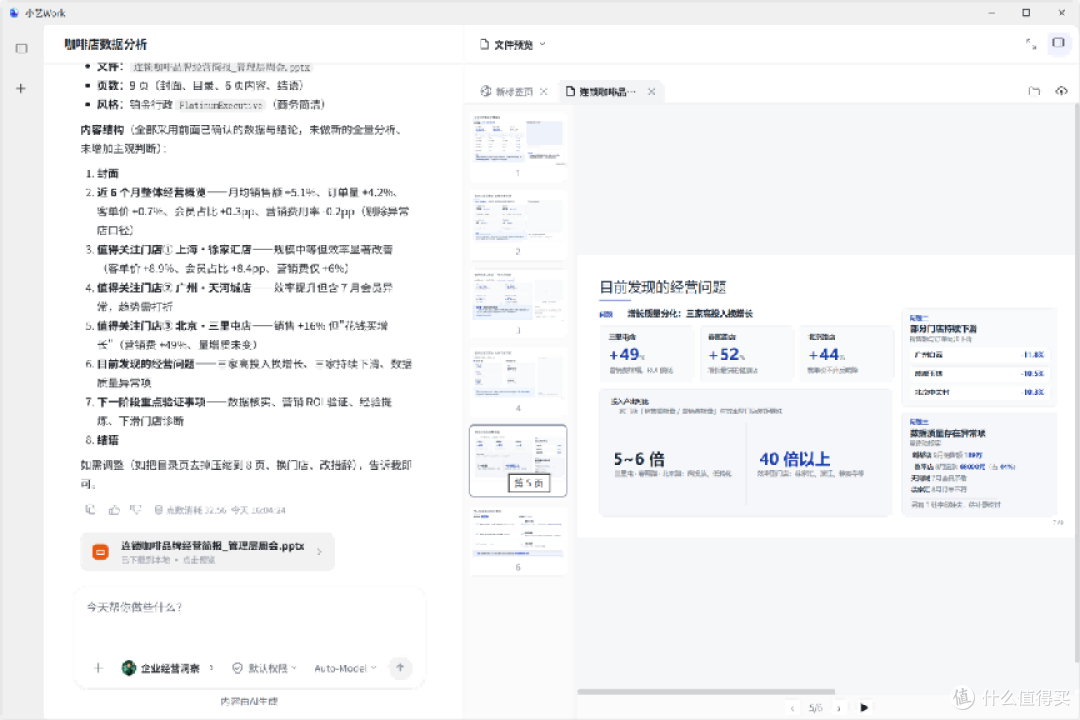Toggle the preview side panel icon
Screen dimensions: 1080x720
coord(1059,43)
